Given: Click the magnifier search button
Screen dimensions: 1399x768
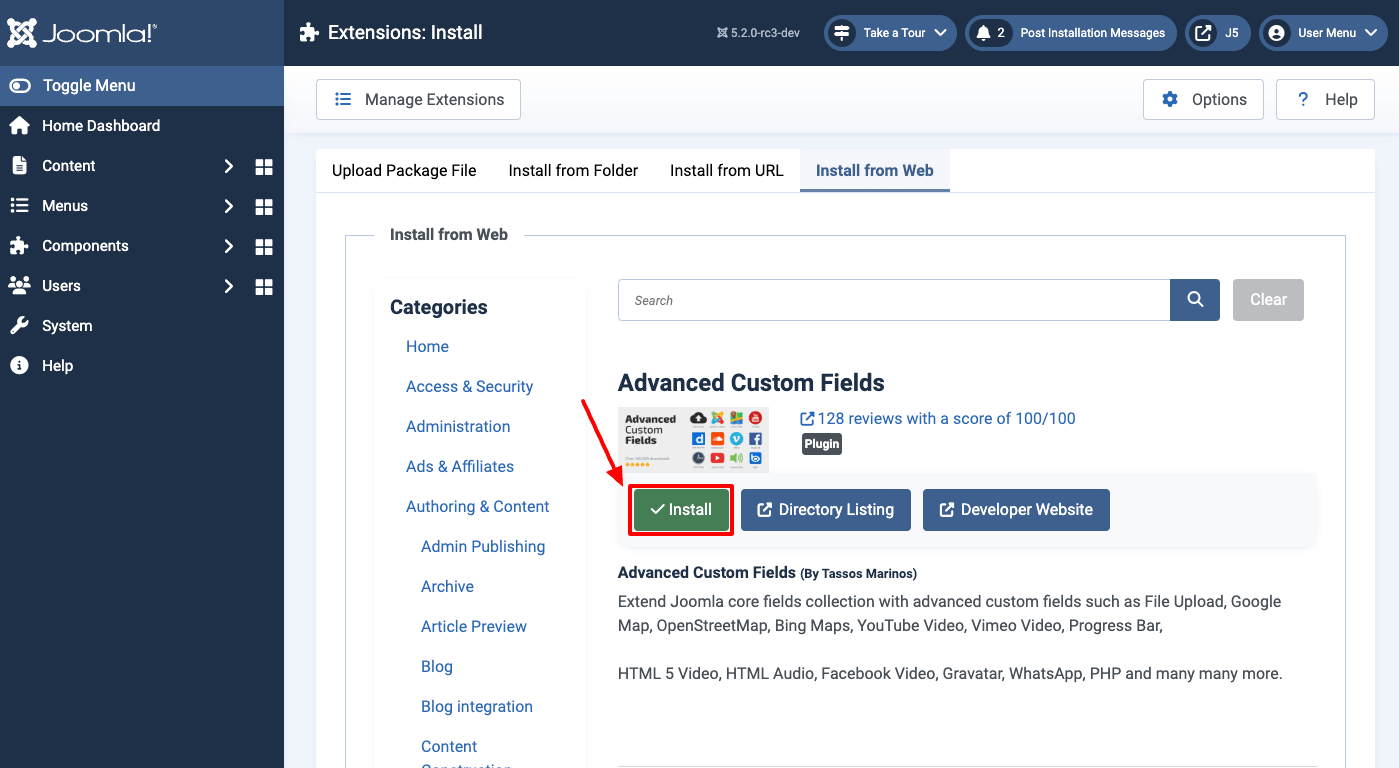Looking at the screenshot, I should pos(1195,300).
